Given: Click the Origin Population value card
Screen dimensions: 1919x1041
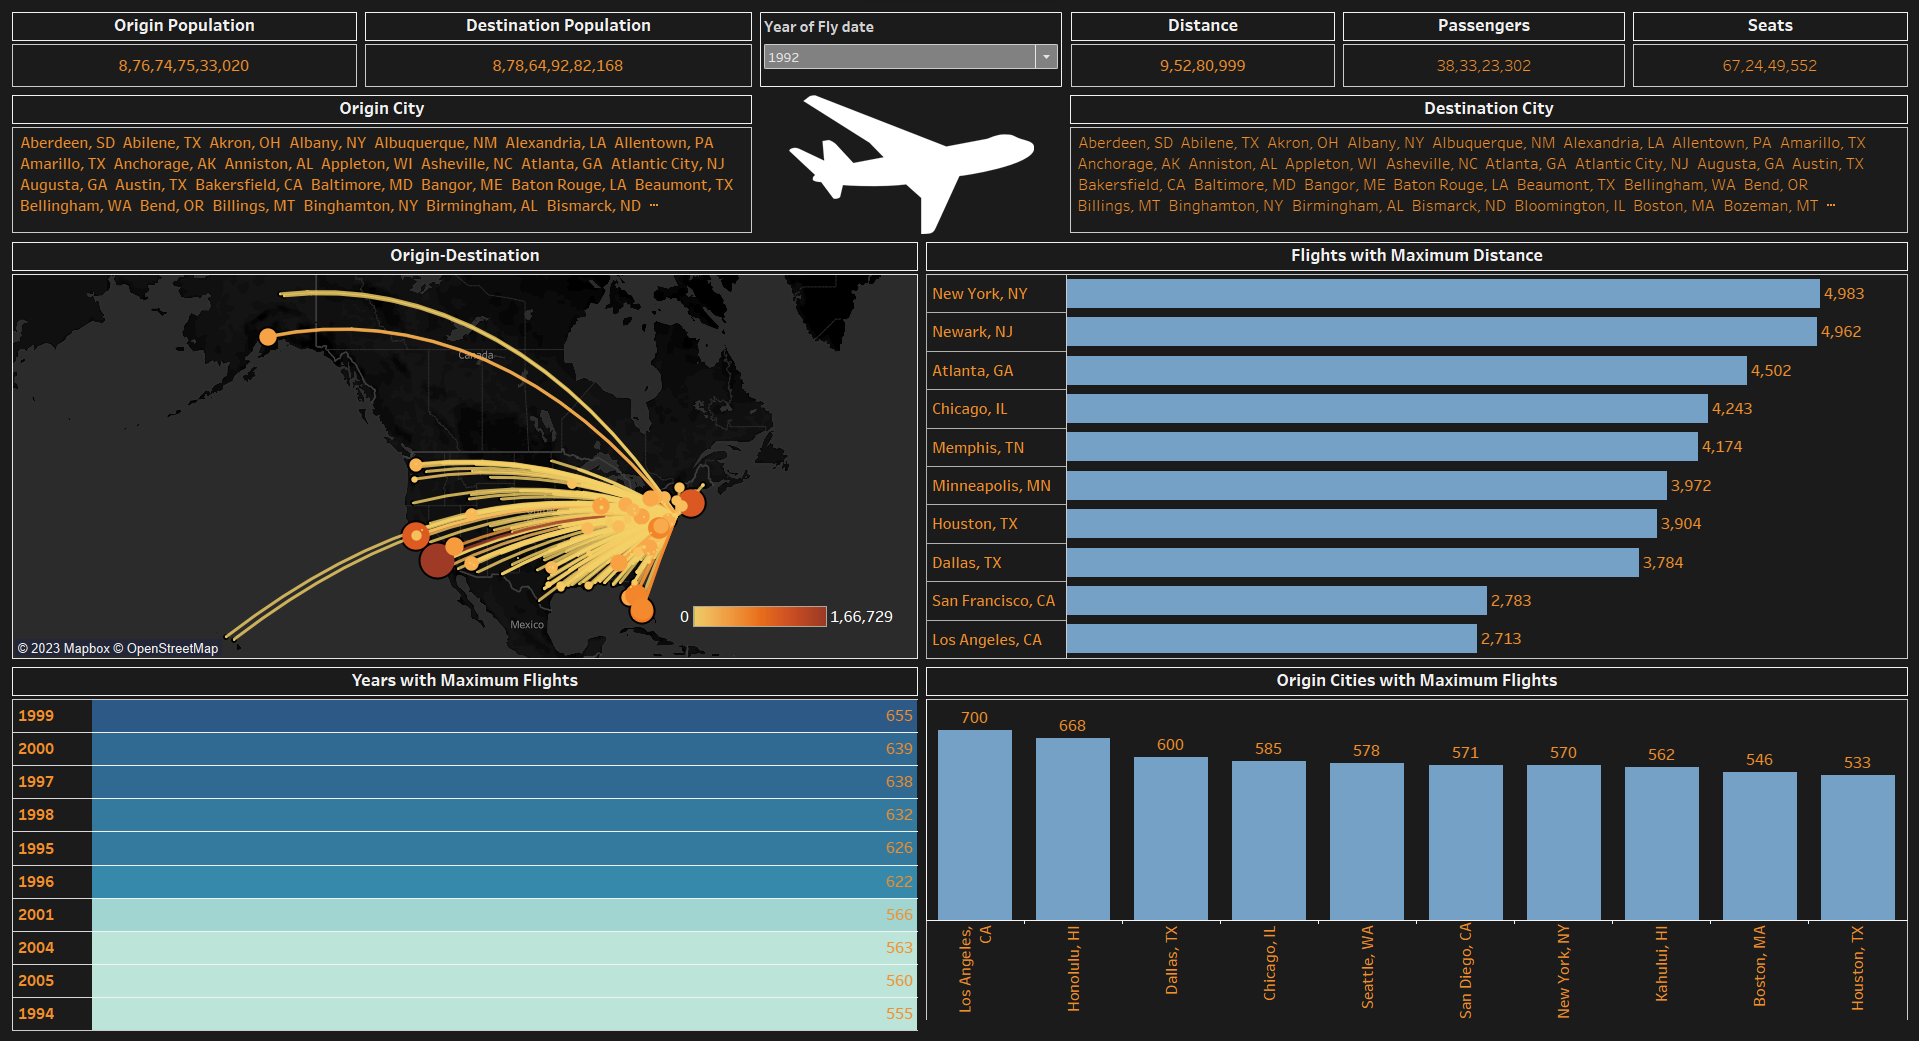Looking at the screenshot, I should pos(184,66).
